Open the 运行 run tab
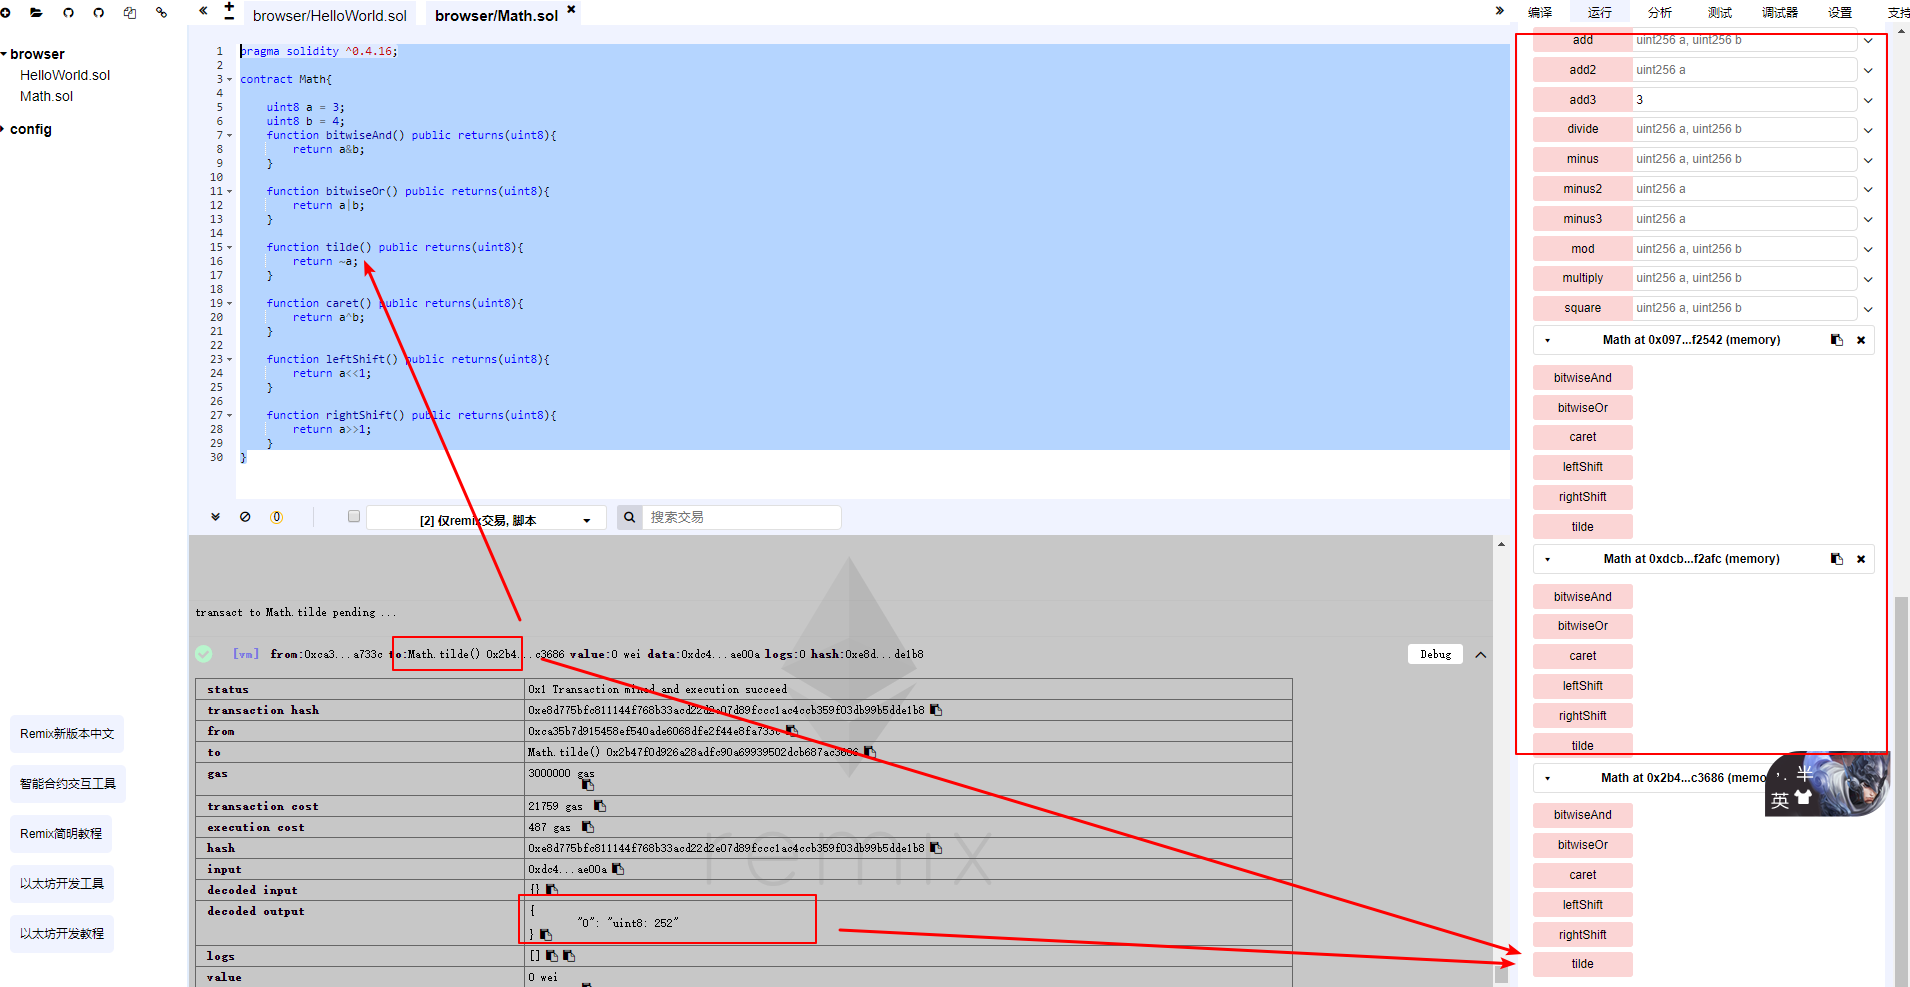The image size is (1910, 987). click(x=1600, y=12)
